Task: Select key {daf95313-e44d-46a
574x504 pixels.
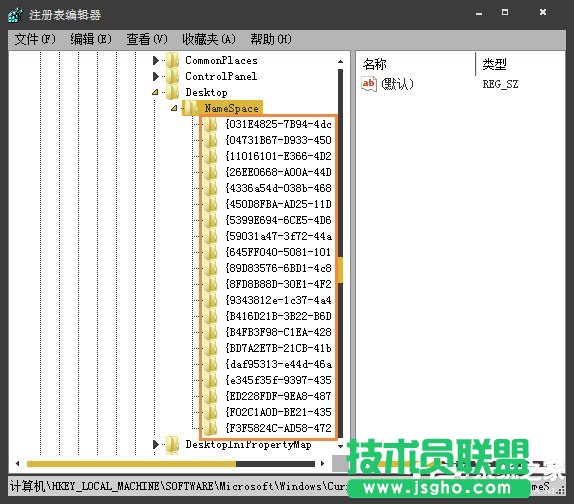Action: pos(278,364)
